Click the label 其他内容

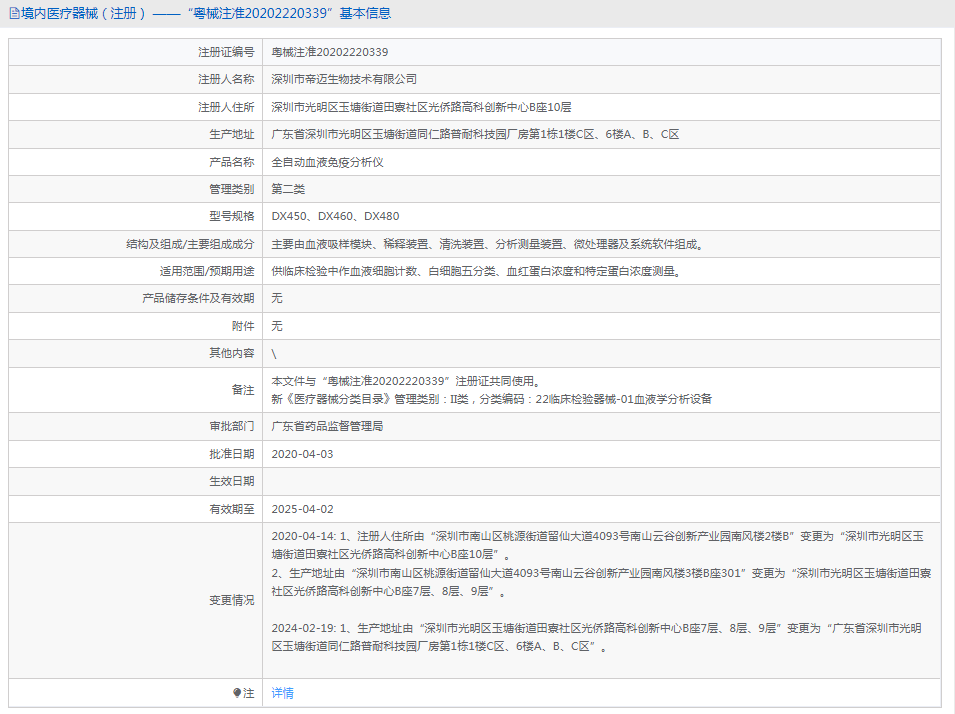pos(231,353)
